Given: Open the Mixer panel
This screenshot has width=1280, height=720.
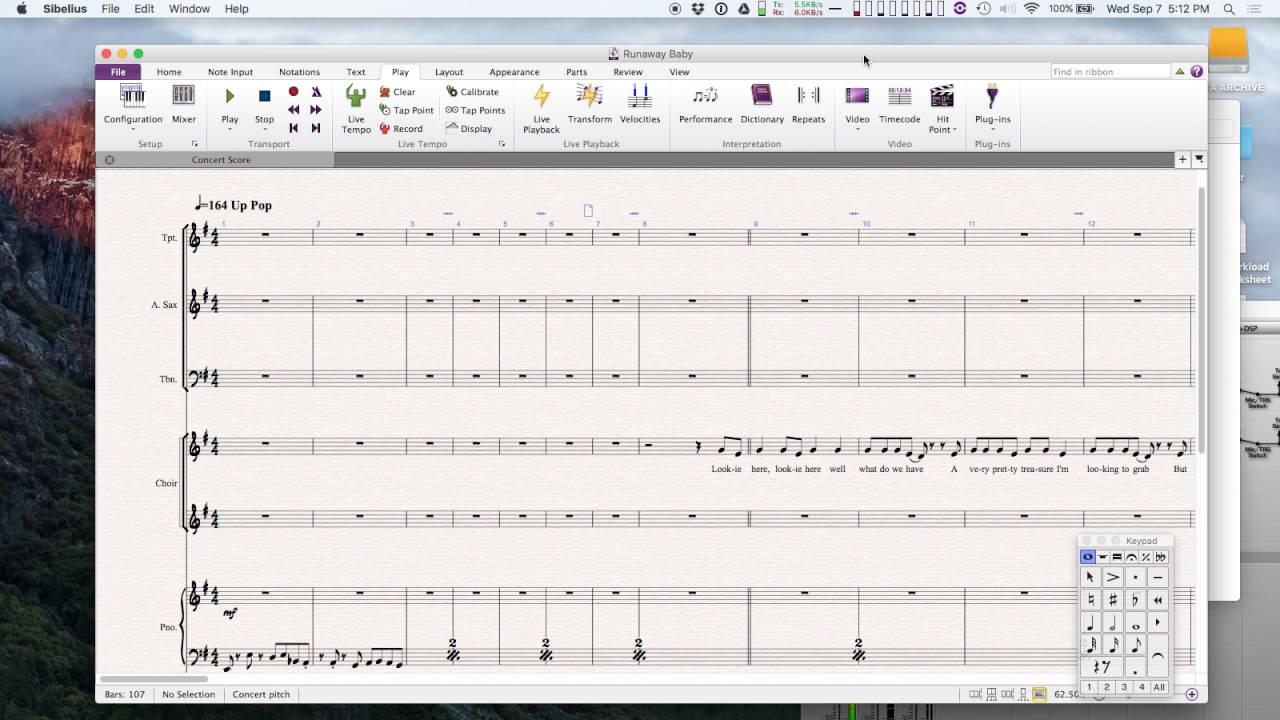Looking at the screenshot, I should 183,103.
